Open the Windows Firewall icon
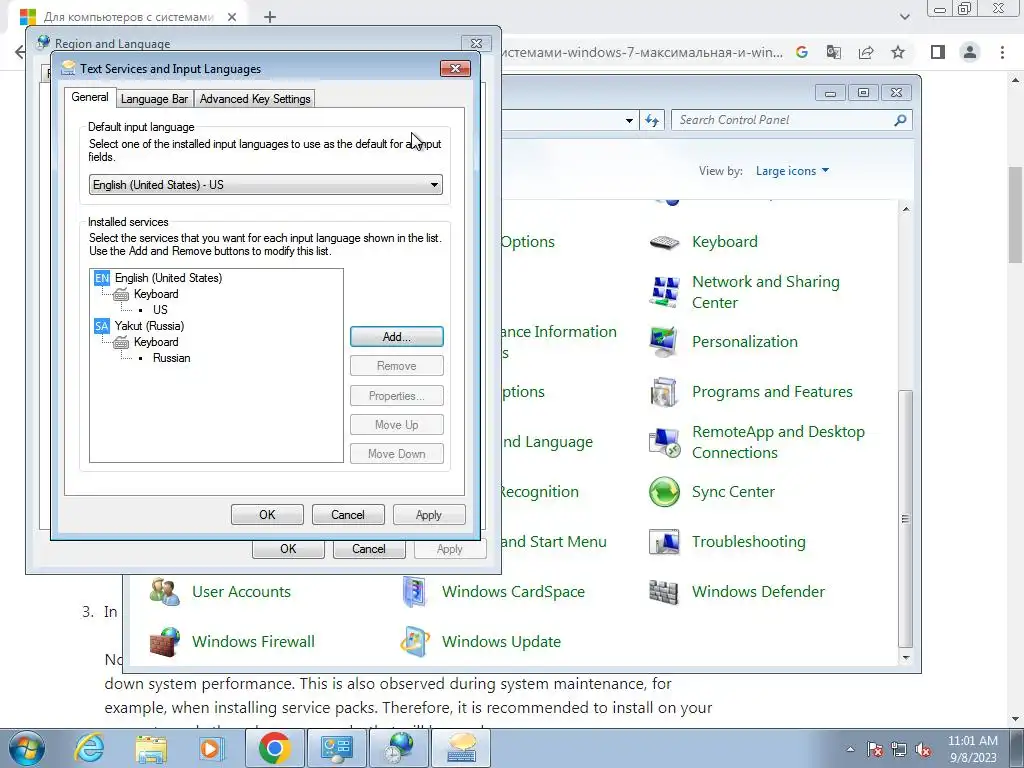Image resolution: width=1024 pixels, height=768 pixels. tap(165, 642)
